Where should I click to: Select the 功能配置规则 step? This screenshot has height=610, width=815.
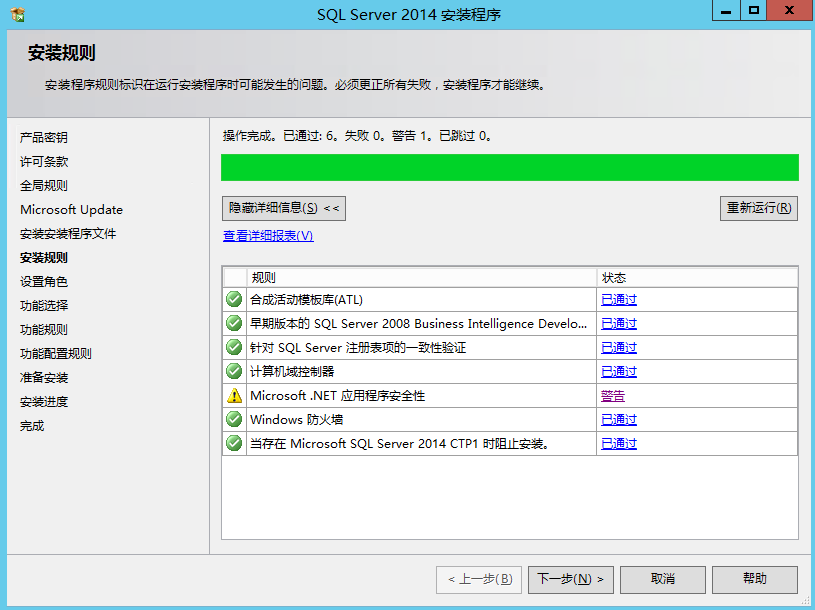(56, 354)
